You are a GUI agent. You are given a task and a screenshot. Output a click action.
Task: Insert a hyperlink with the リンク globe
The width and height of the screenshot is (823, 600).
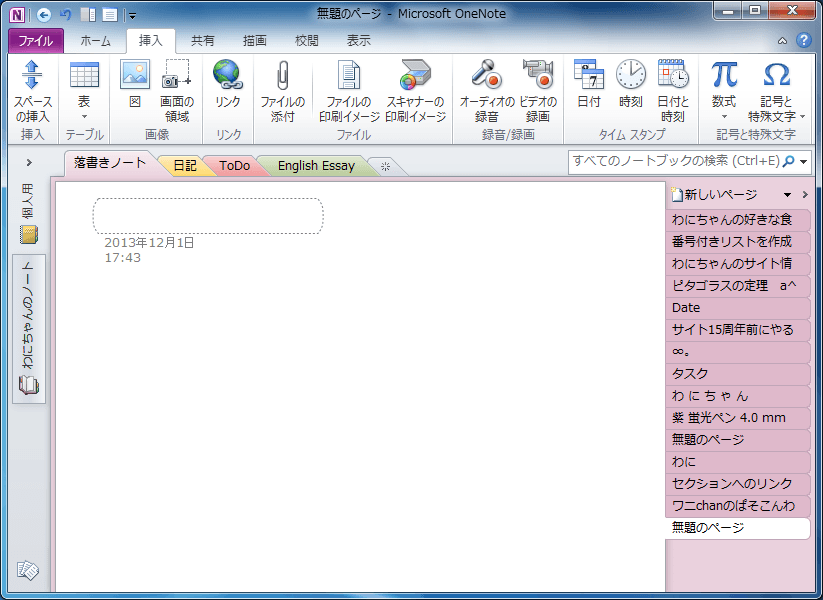(x=228, y=84)
